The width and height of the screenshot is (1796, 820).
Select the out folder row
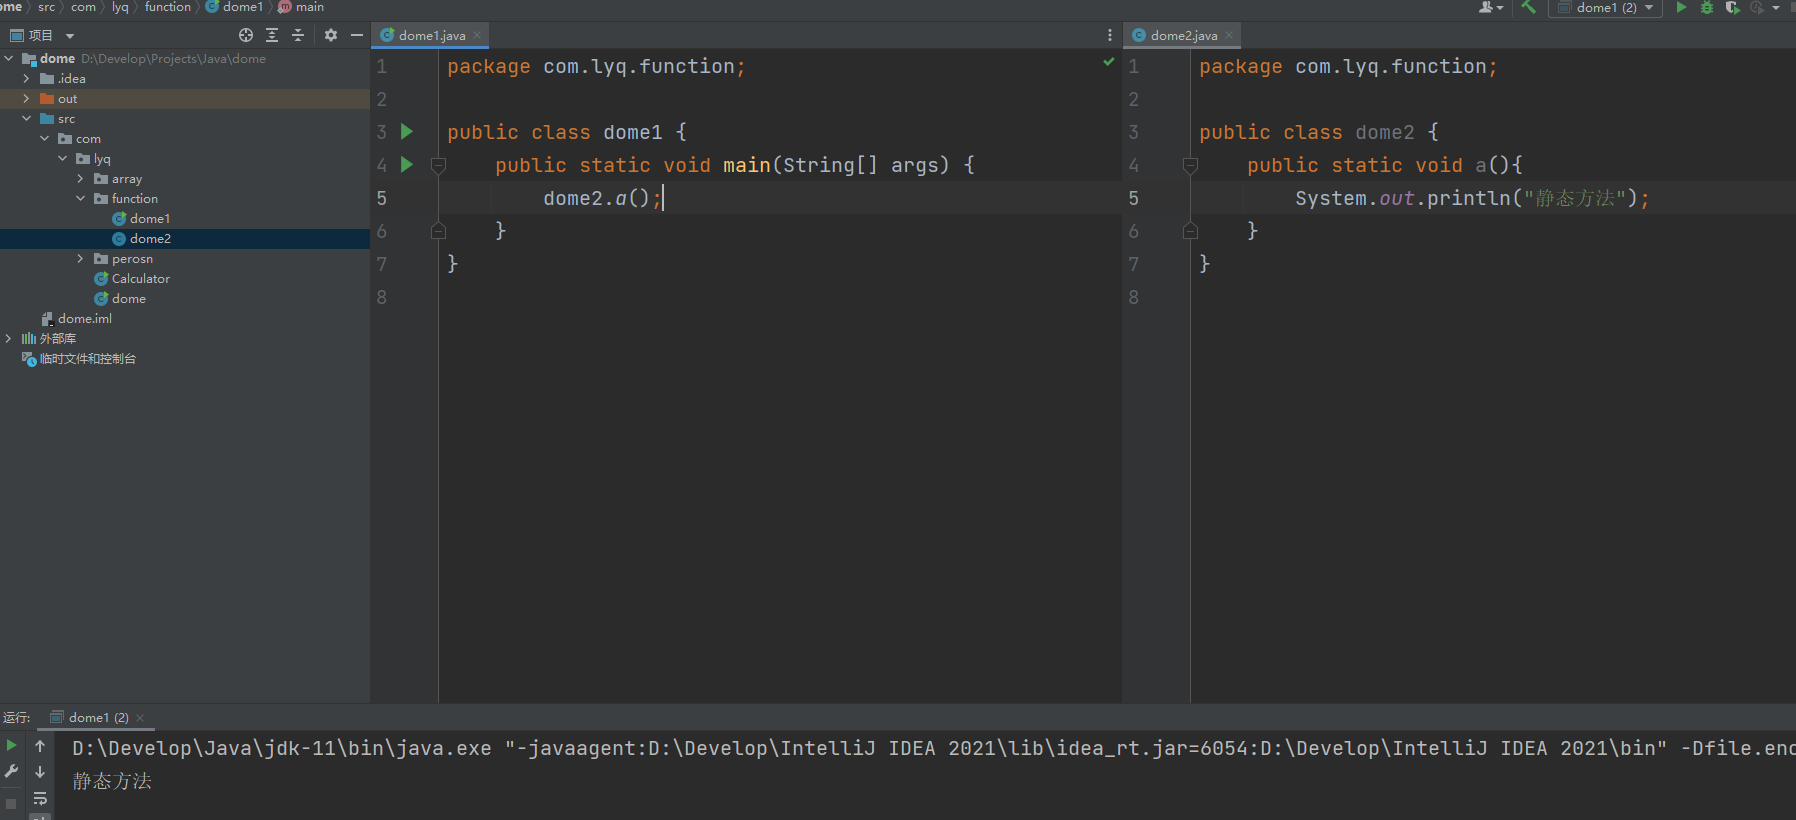click(x=185, y=98)
